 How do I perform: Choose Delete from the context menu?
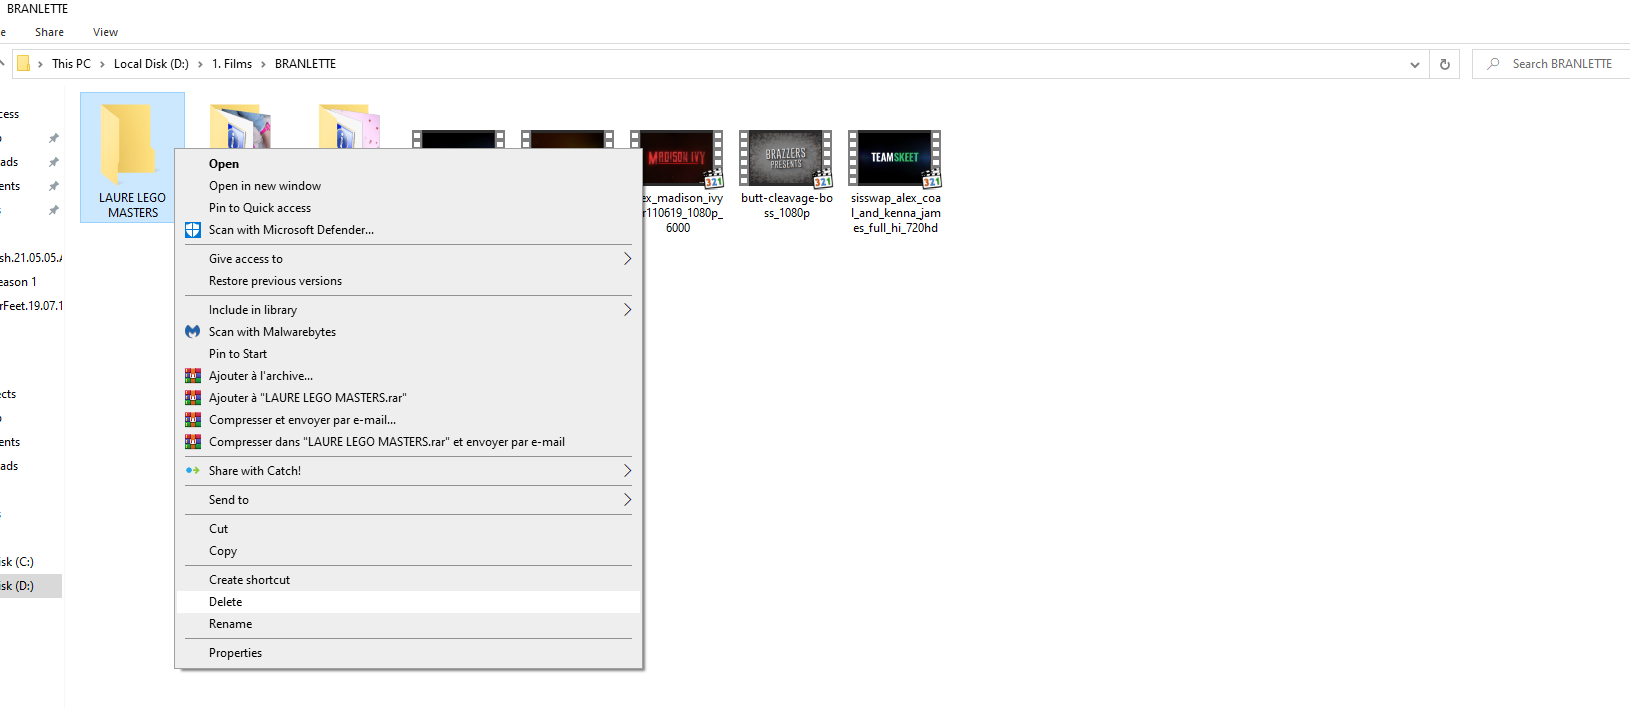[226, 602]
